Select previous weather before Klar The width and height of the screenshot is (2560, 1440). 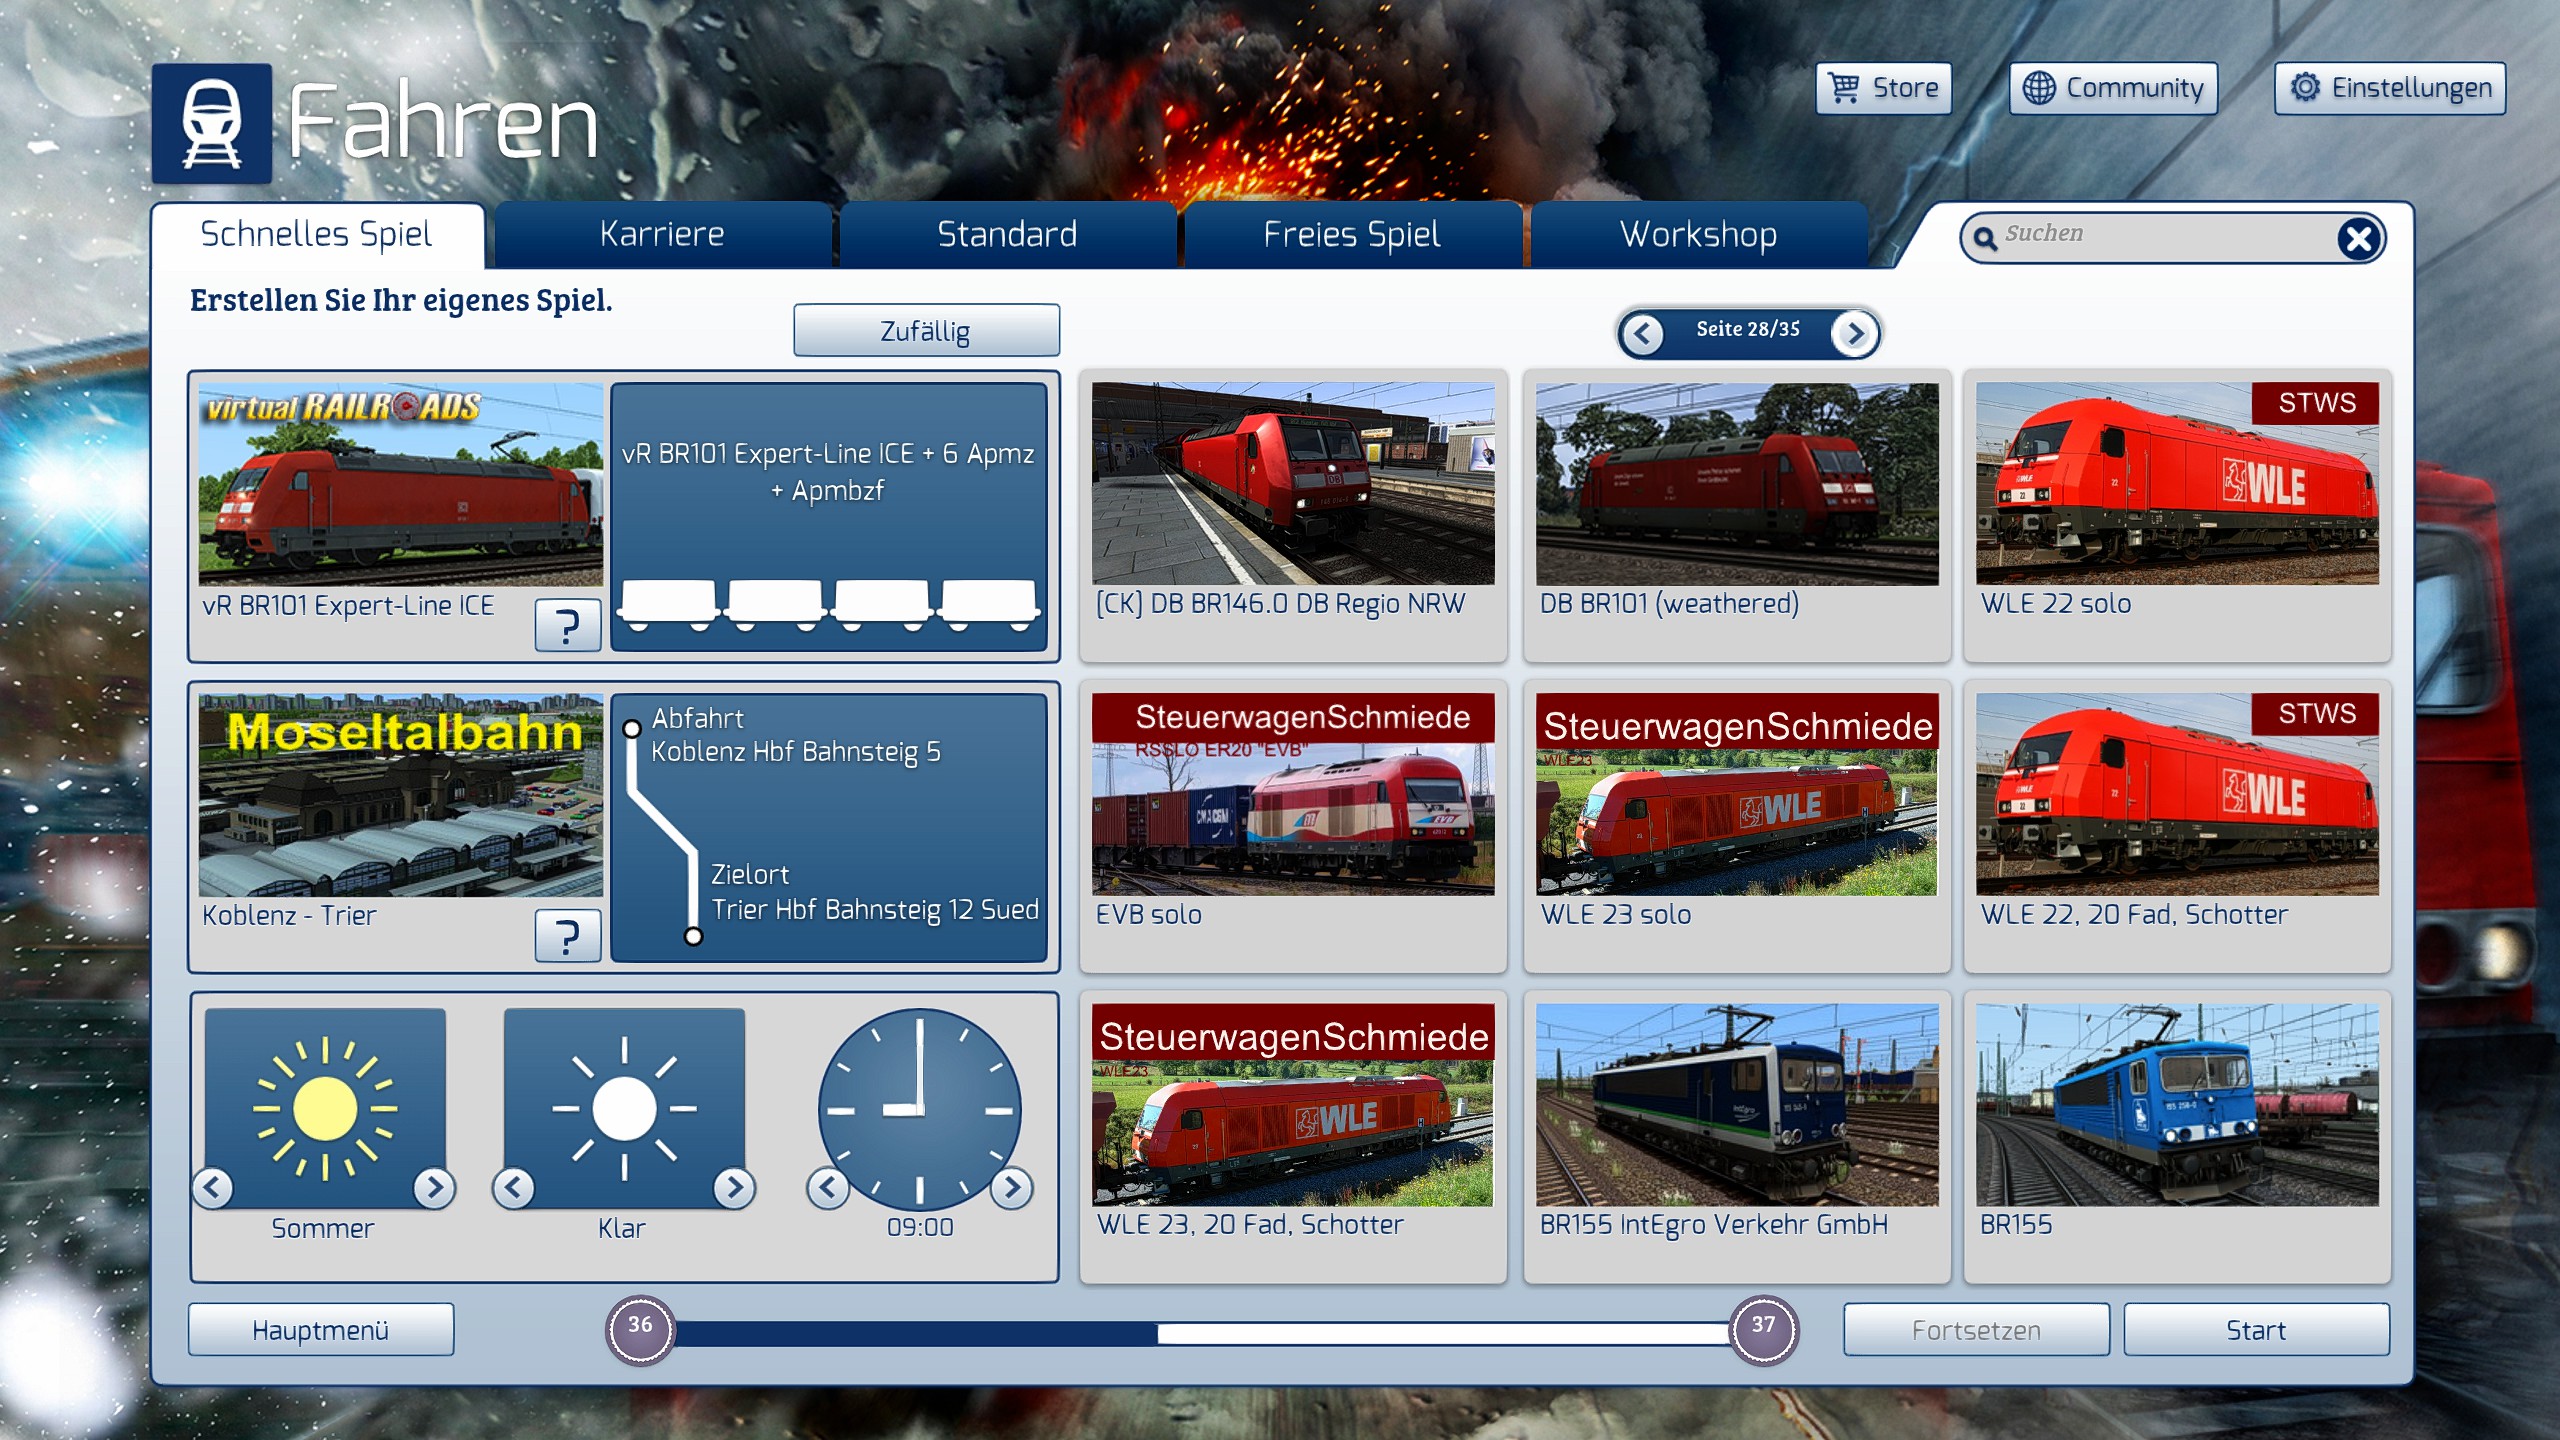pyautogui.click(x=514, y=1187)
